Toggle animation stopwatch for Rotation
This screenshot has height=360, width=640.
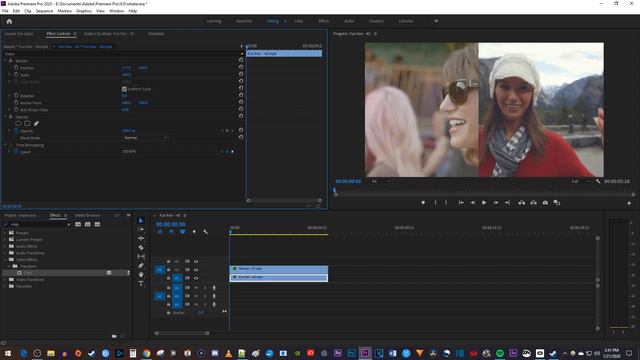(16, 96)
